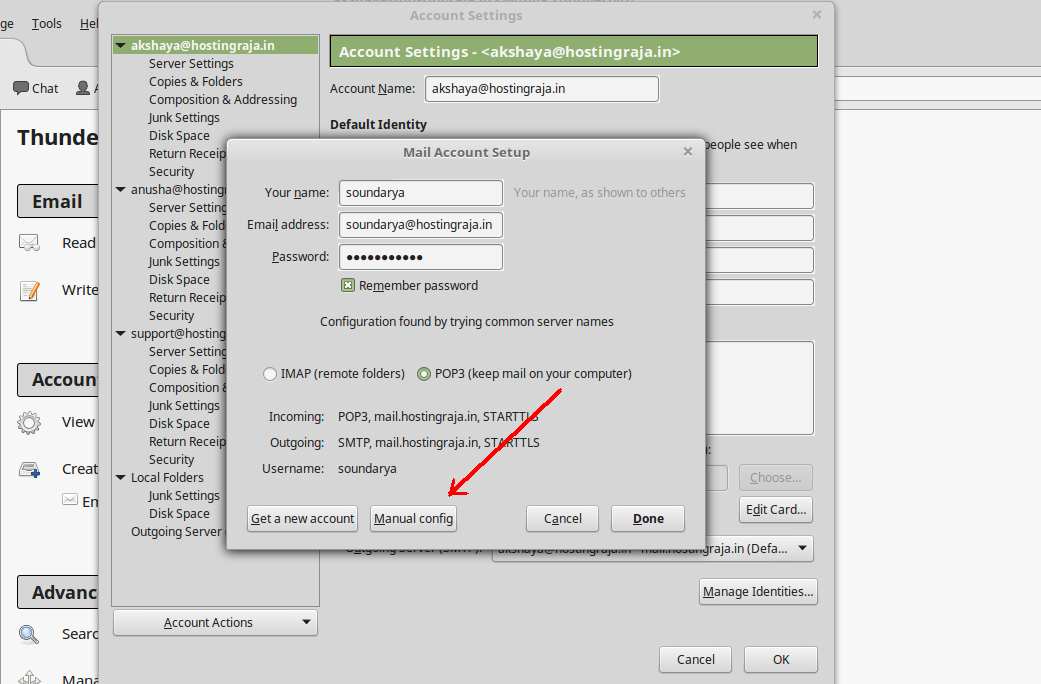Screen dimensions: 1041x684
Task: Collapse the anusha@hostingraja account tree
Action: (x=121, y=189)
